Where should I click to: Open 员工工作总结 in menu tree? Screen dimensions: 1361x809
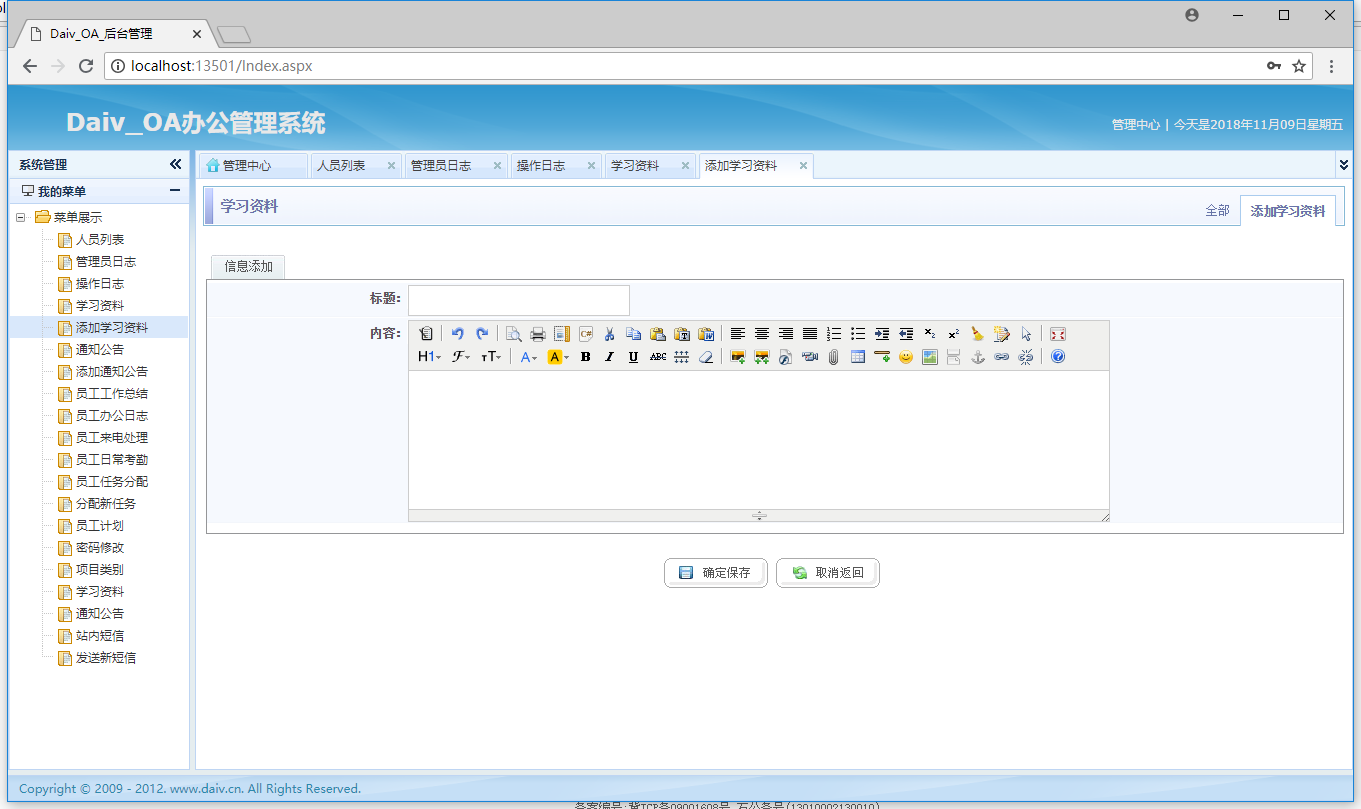point(111,394)
